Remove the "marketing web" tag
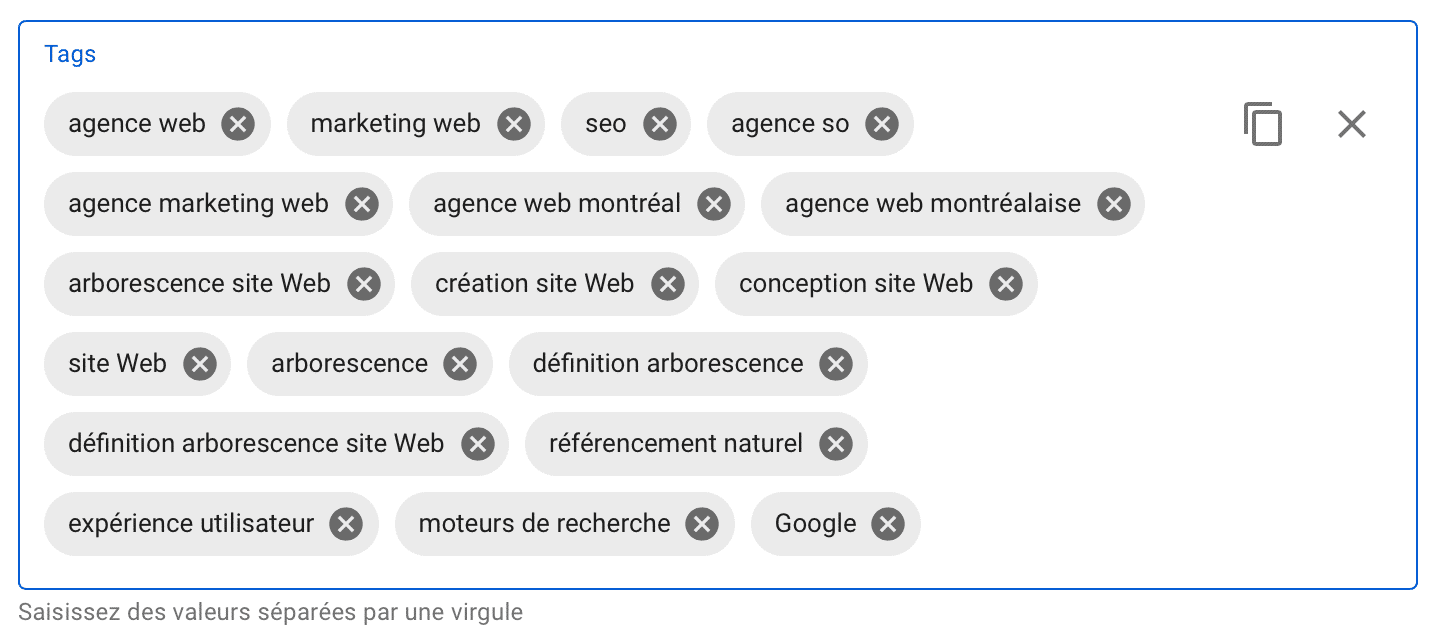 [513, 124]
